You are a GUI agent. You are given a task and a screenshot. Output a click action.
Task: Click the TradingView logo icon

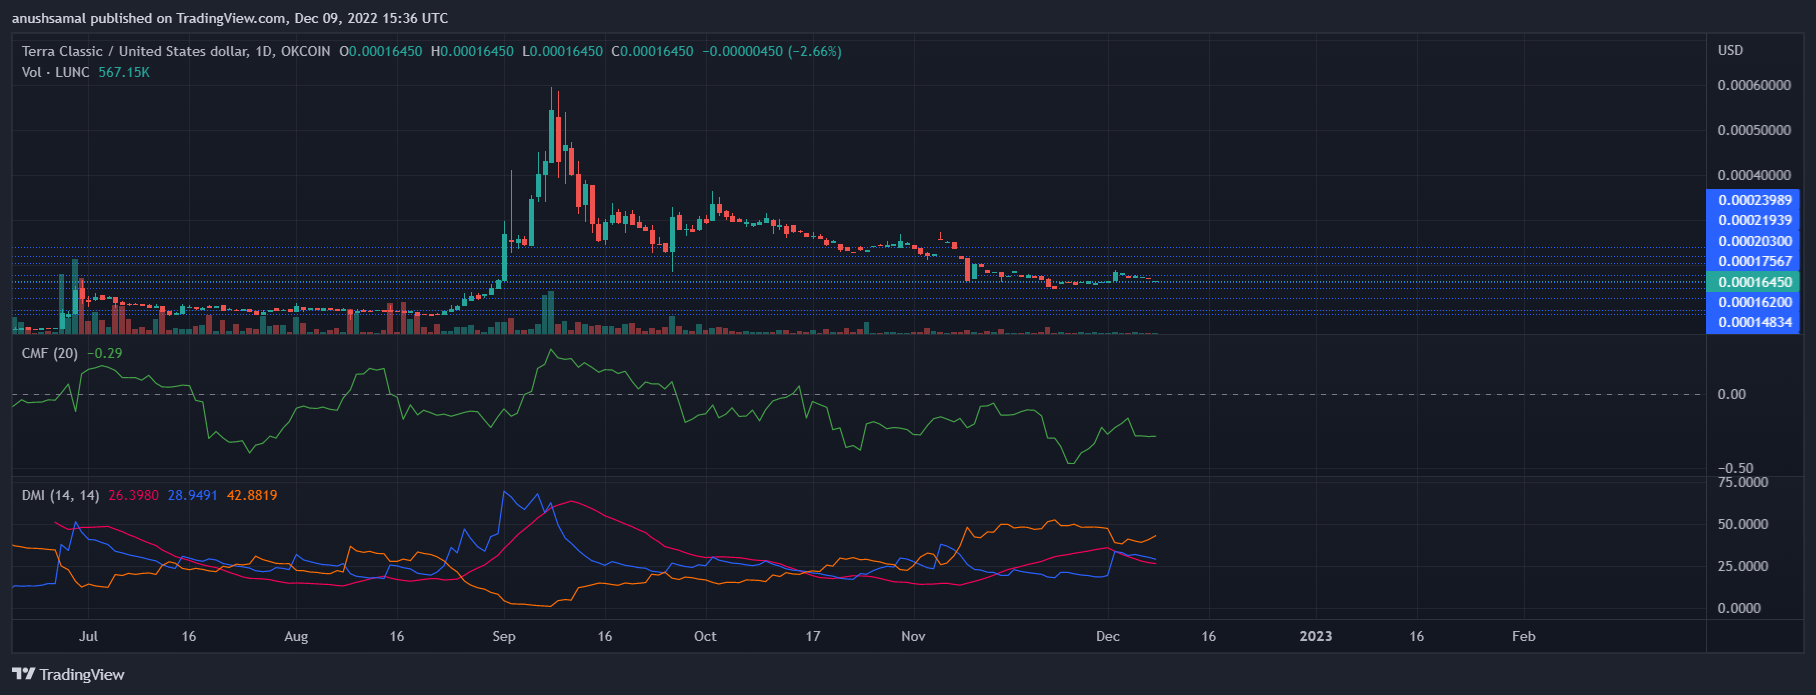[24, 674]
